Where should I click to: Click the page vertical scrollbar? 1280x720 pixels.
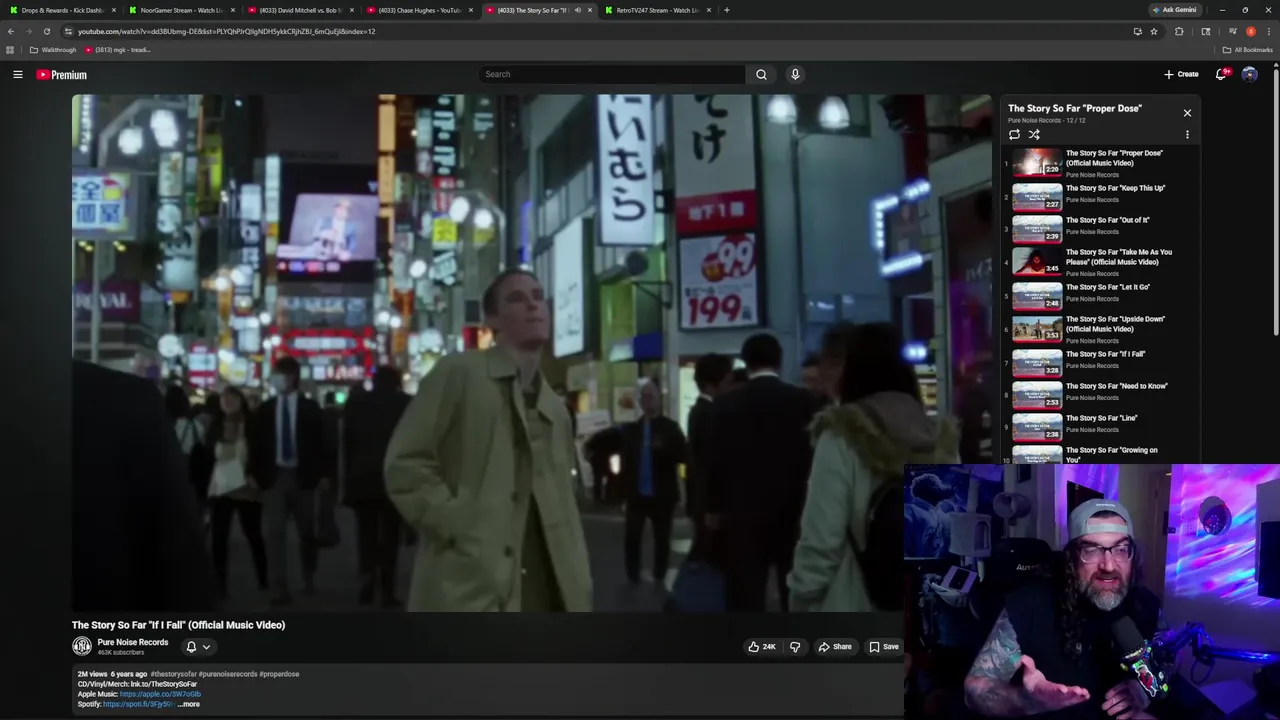(x=1275, y=200)
